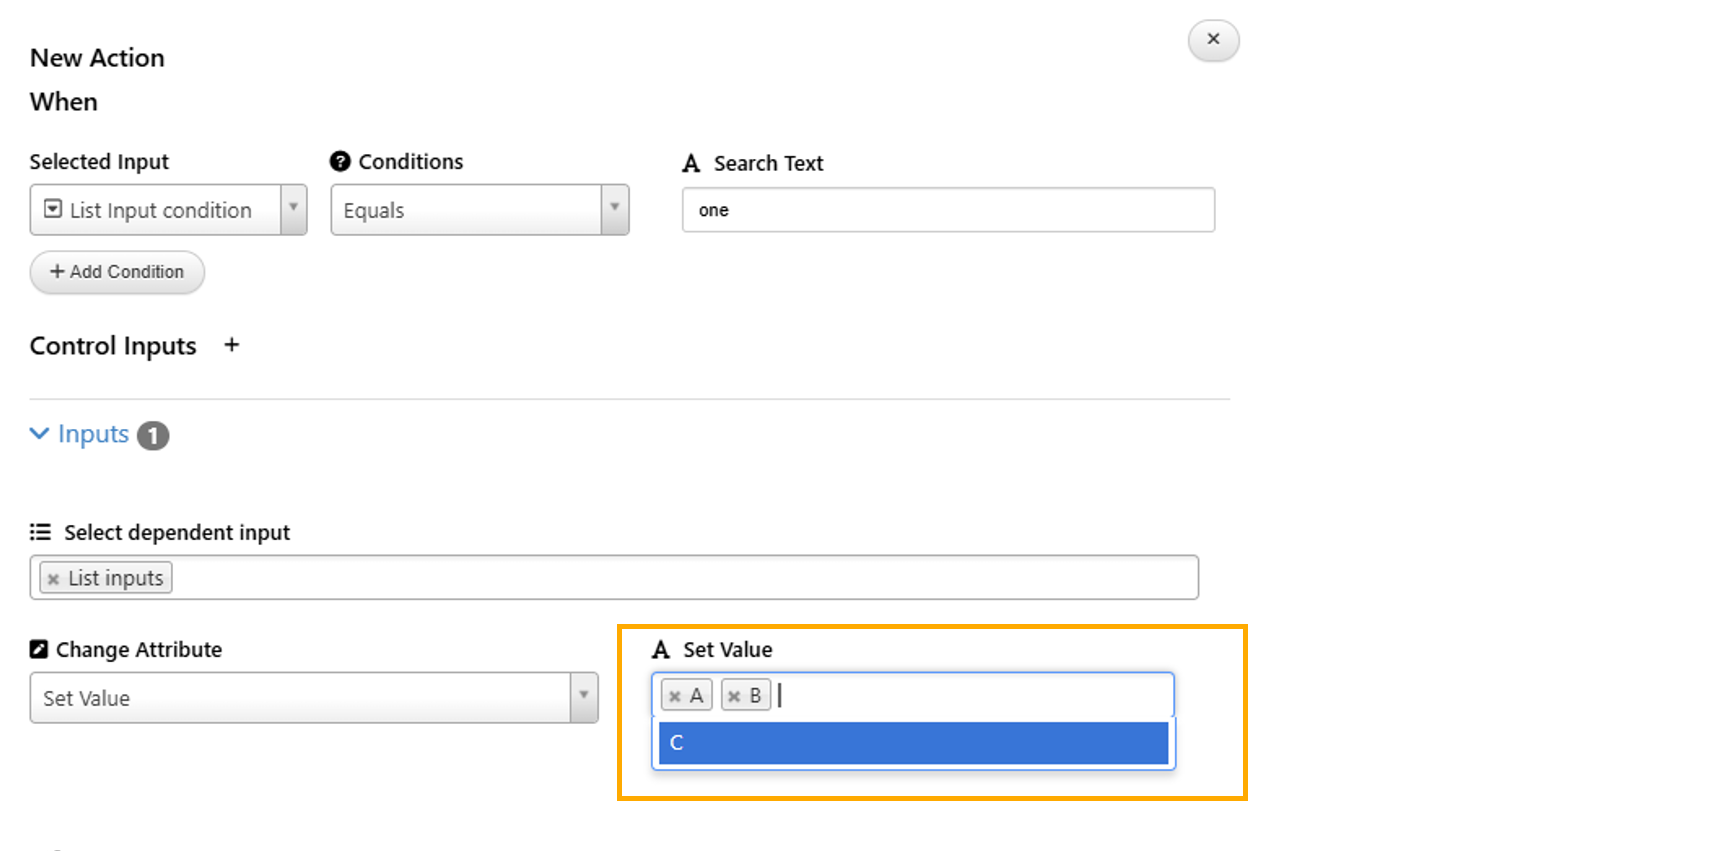Collapse the Inputs section chevron
1727x851 pixels.
click(x=39, y=433)
